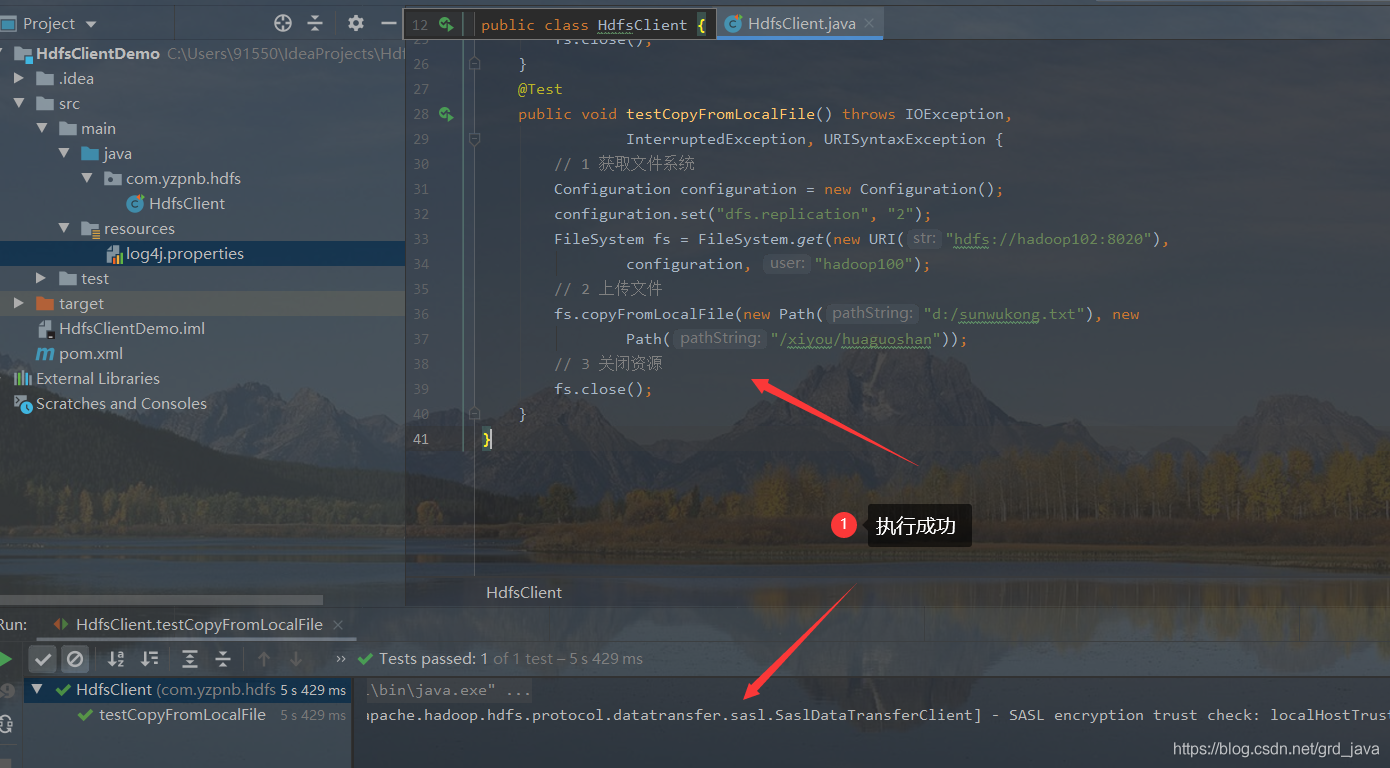Select External Libraries node
This screenshot has height=768, width=1390.
(x=98, y=378)
